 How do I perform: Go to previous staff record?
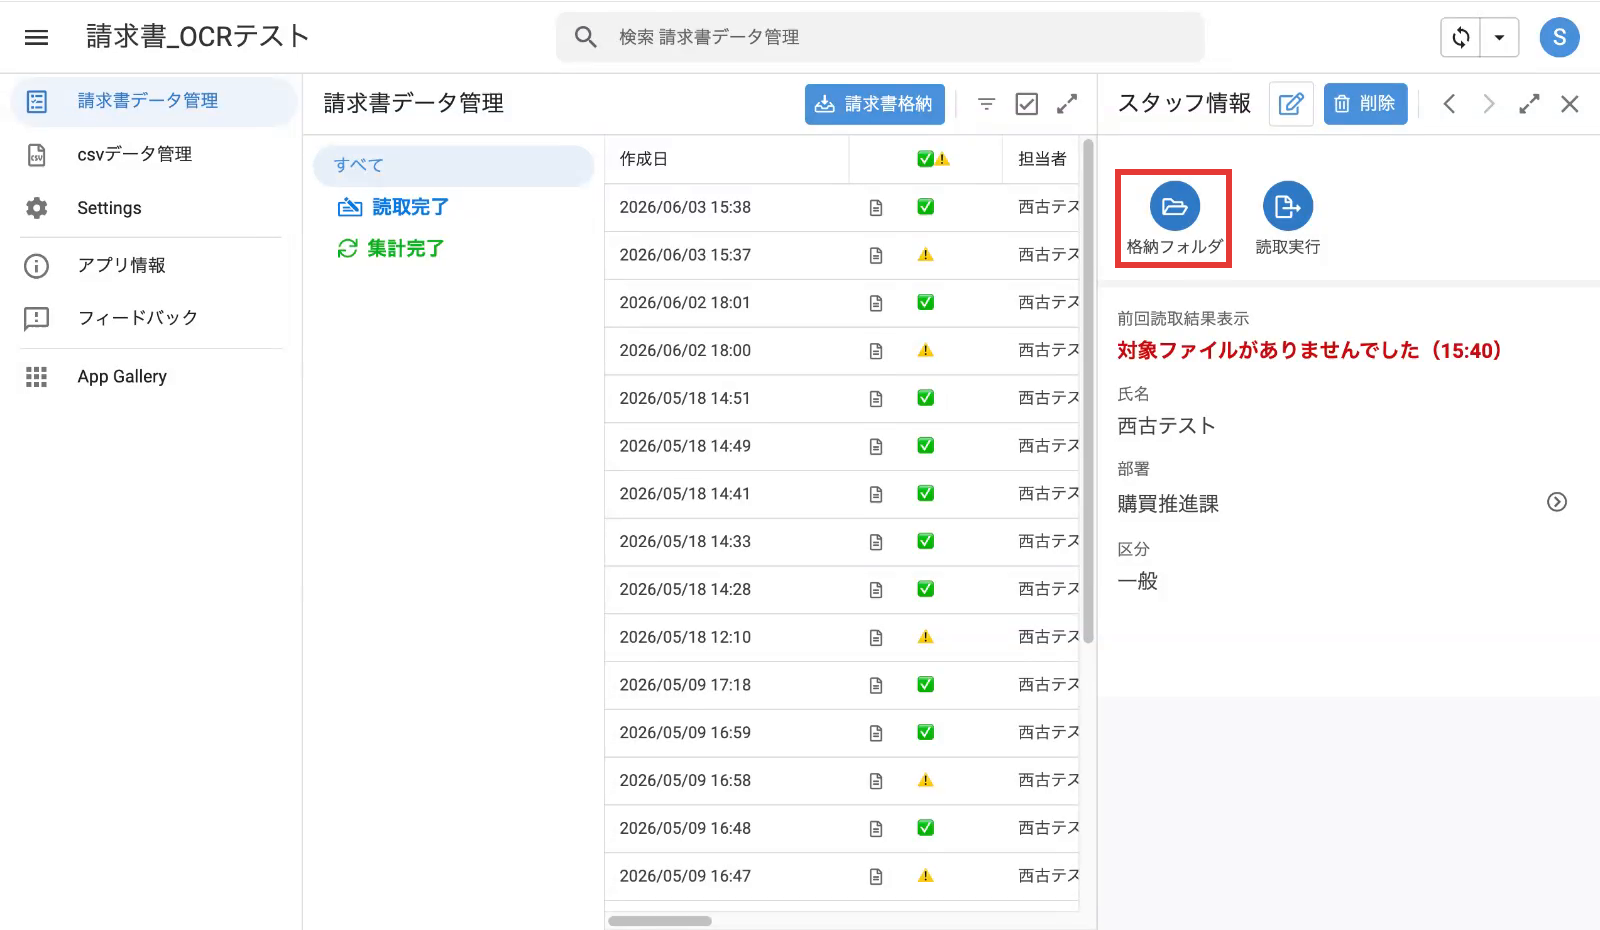tap(1449, 104)
